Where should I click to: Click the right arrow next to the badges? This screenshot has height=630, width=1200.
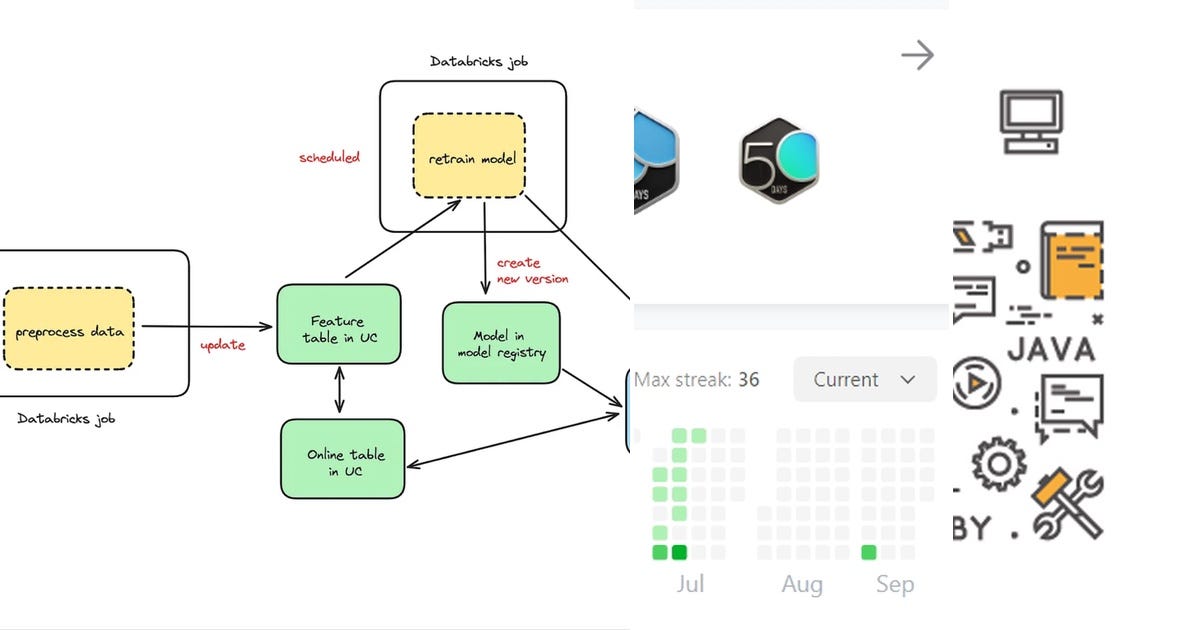(917, 55)
